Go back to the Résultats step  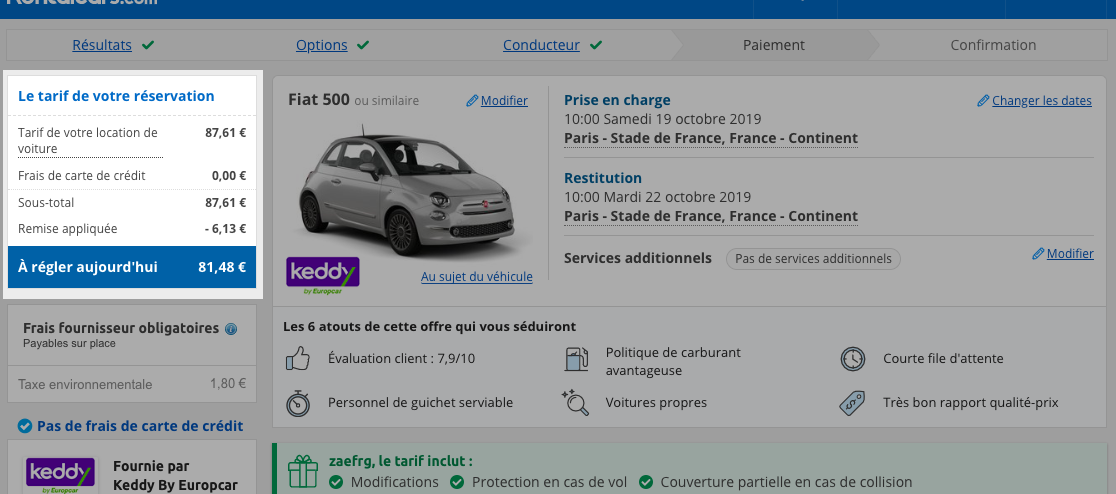tap(102, 45)
